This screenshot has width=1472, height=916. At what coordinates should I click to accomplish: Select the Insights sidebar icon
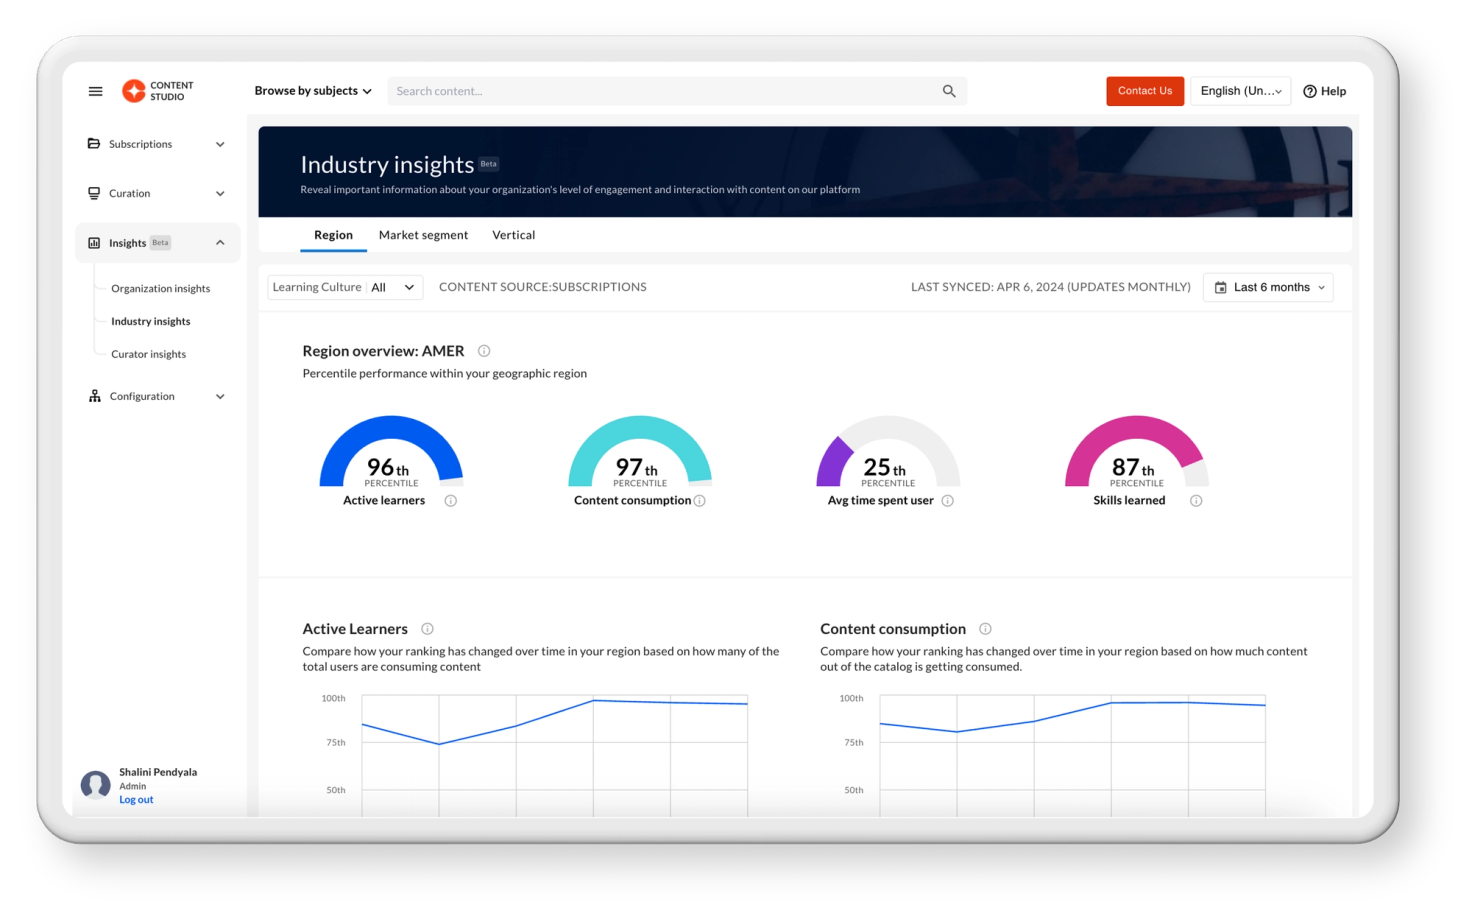[93, 242]
